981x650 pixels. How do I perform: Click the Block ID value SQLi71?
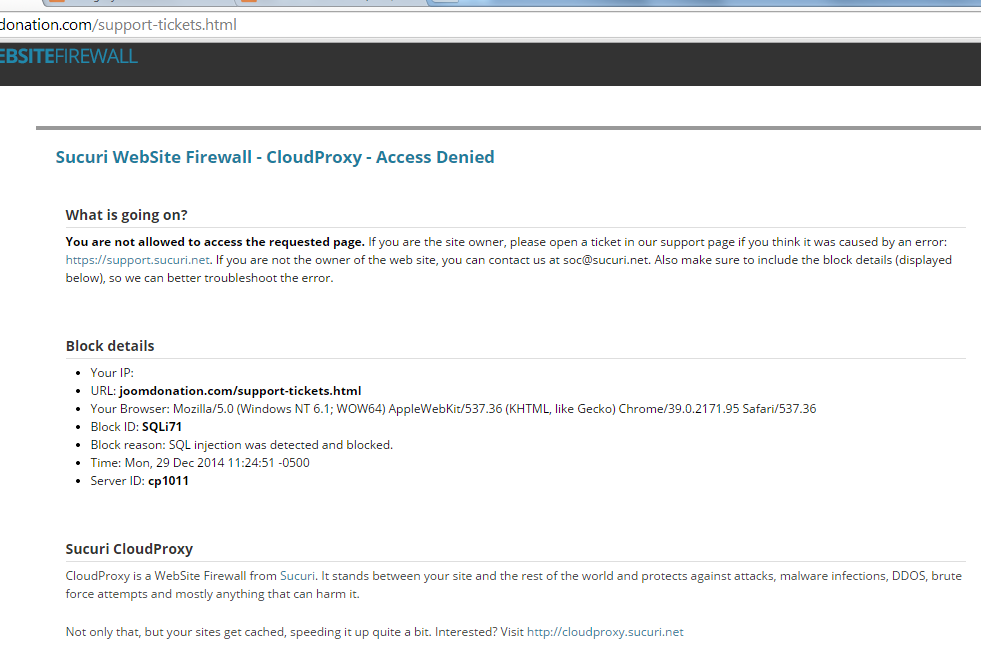[162, 427]
